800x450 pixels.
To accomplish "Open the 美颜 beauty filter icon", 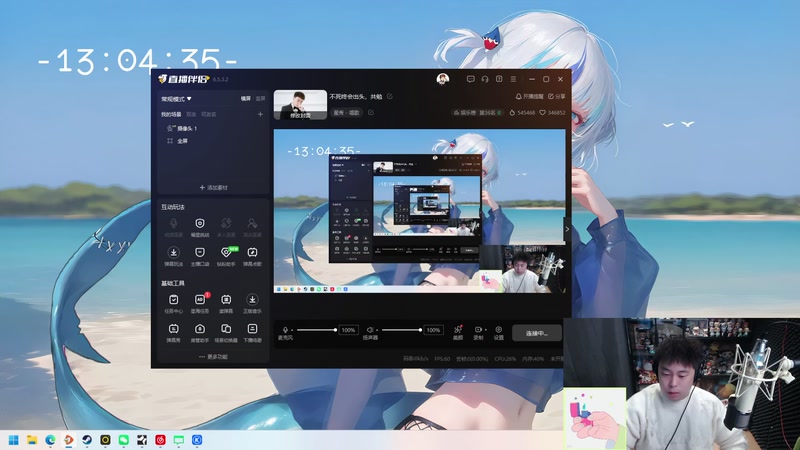I will [458, 330].
